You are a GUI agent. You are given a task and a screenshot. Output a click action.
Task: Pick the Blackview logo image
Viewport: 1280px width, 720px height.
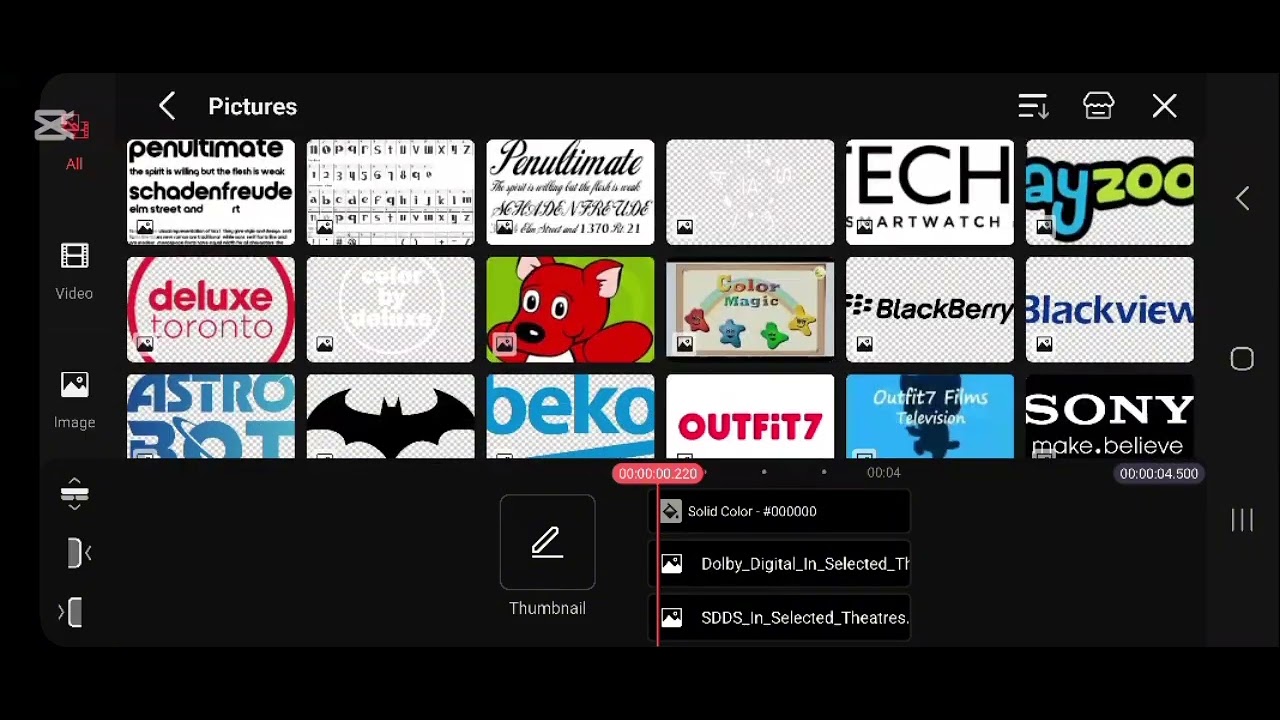1110,310
